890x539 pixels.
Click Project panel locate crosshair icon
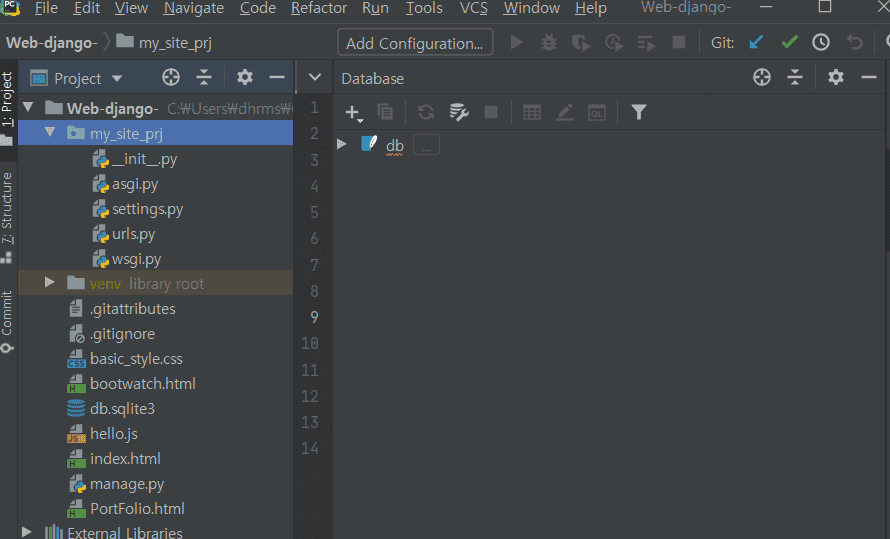click(x=171, y=77)
